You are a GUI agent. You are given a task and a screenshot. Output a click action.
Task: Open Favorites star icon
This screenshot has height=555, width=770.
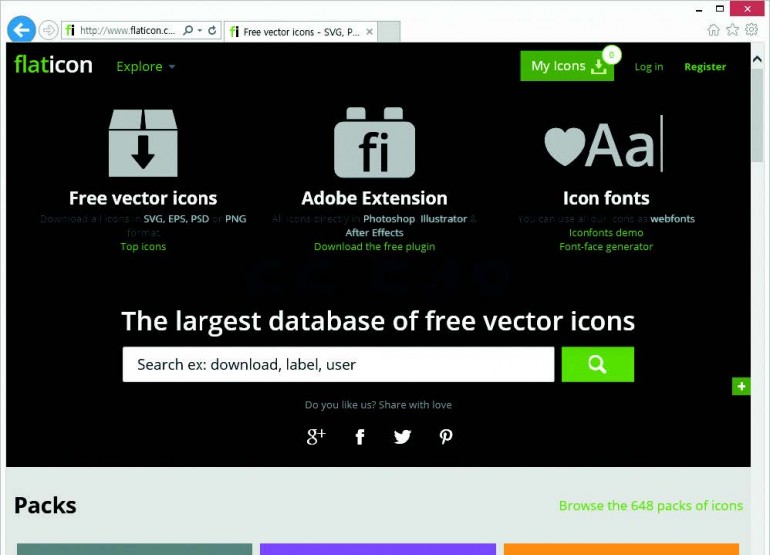(732, 30)
